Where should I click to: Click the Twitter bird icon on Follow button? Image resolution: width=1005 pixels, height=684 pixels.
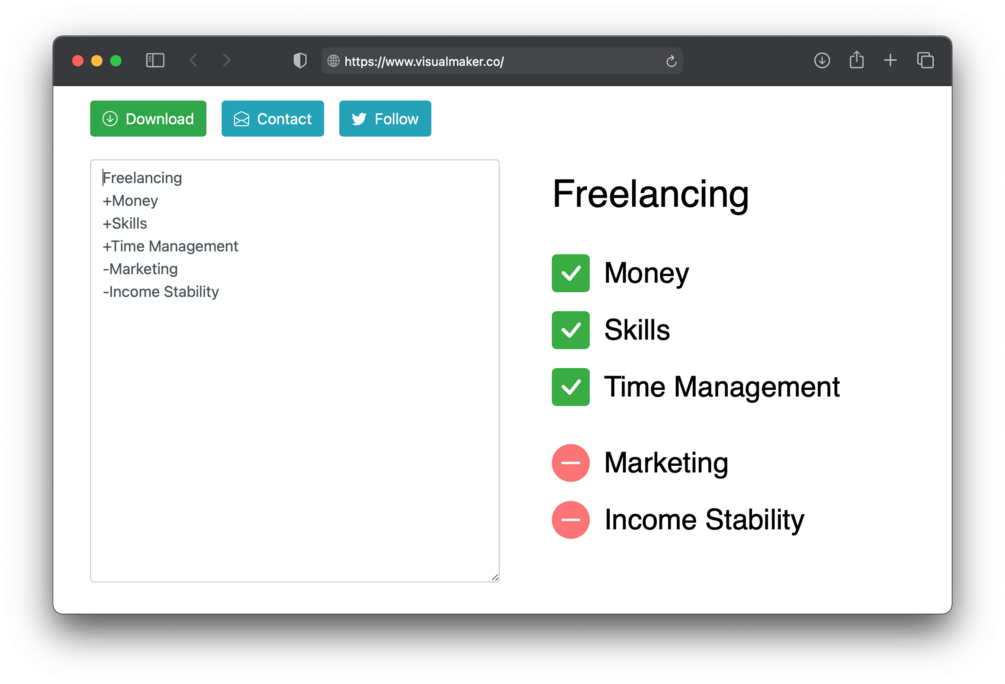(x=358, y=118)
